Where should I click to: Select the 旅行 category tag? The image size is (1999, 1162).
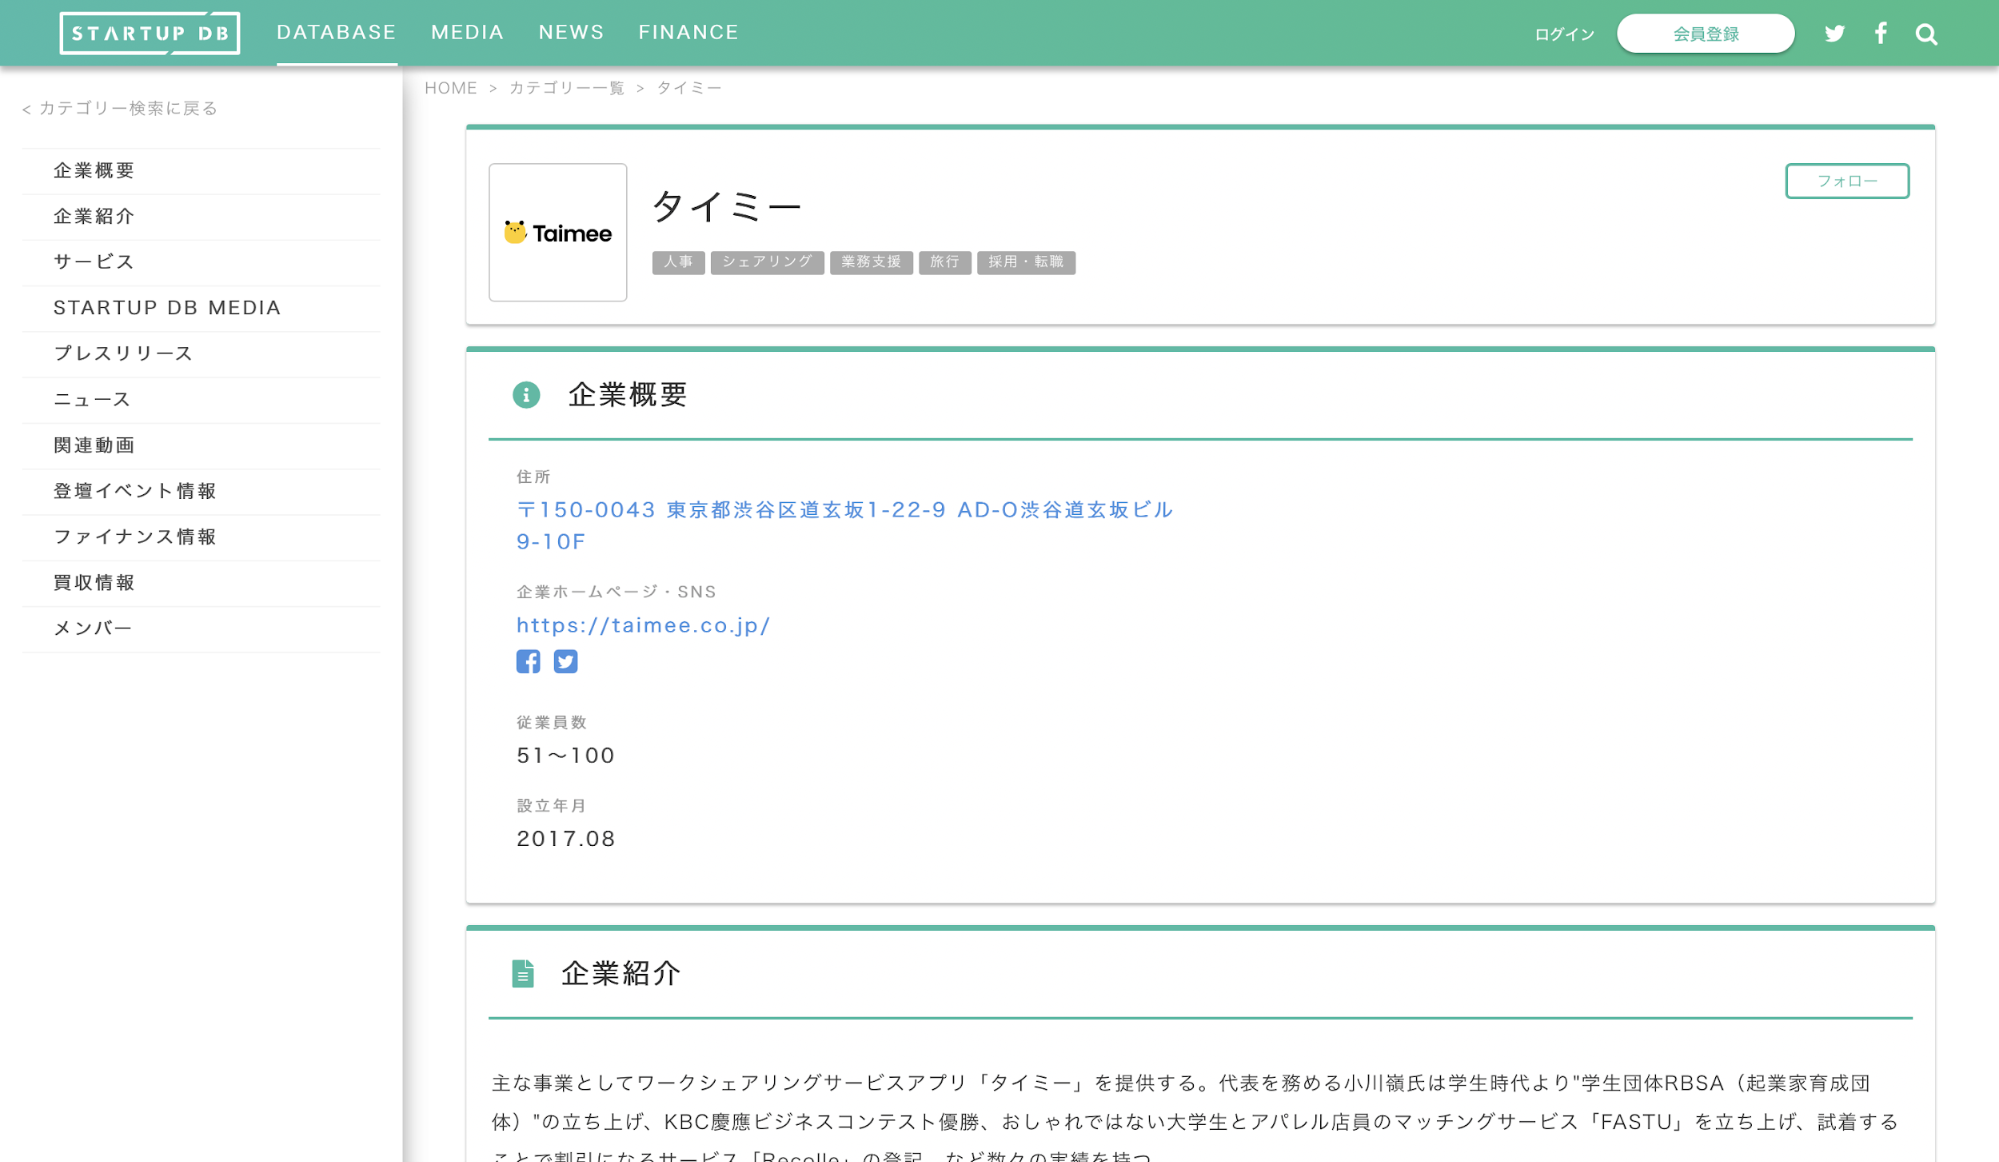click(944, 262)
